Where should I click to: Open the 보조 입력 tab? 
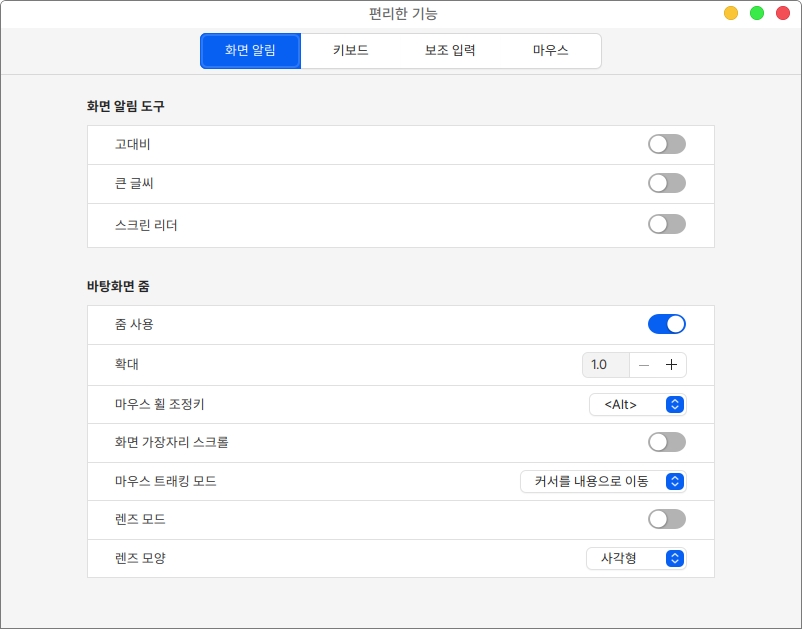pos(450,50)
